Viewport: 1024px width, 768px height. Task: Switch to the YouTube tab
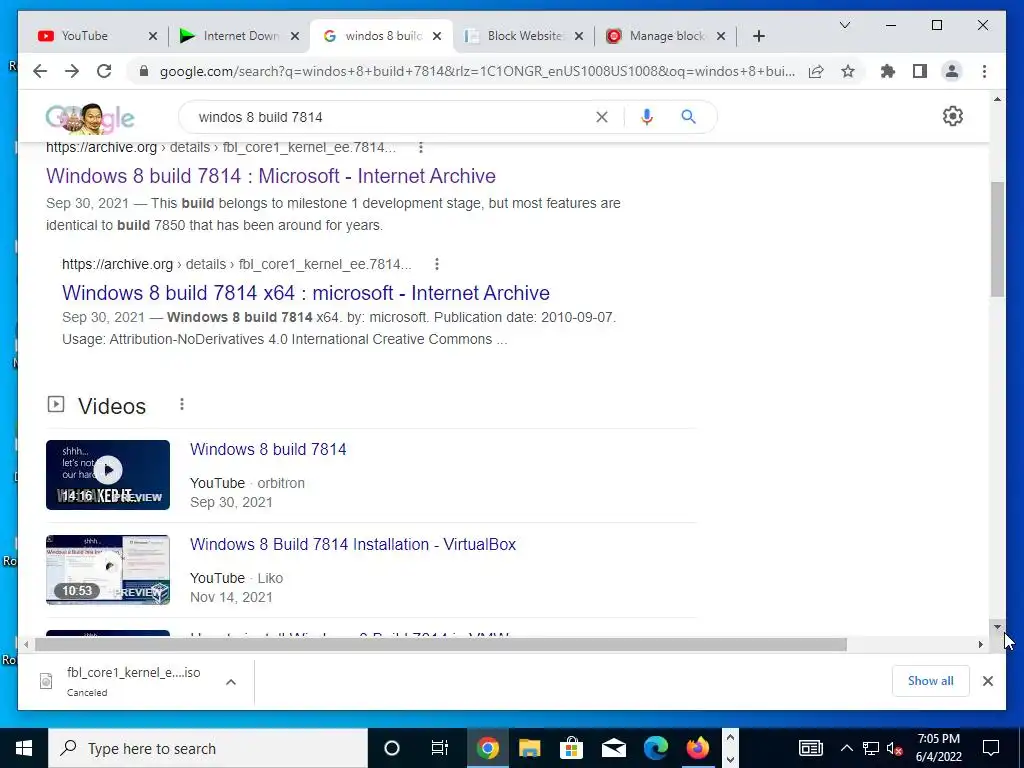coord(85,36)
